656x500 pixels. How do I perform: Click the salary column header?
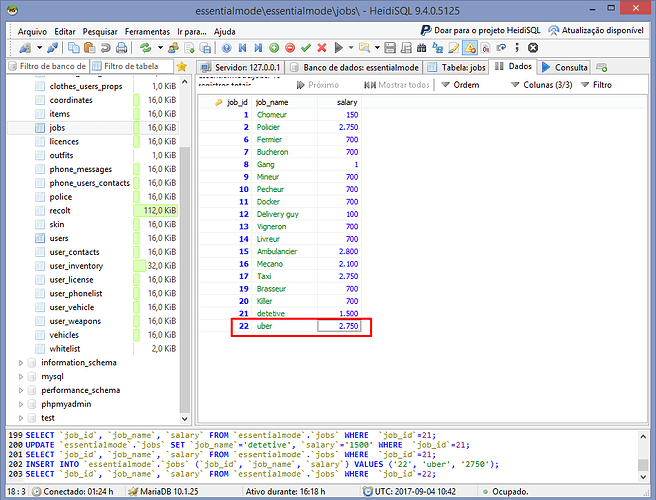pyautogui.click(x=338, y=103)
